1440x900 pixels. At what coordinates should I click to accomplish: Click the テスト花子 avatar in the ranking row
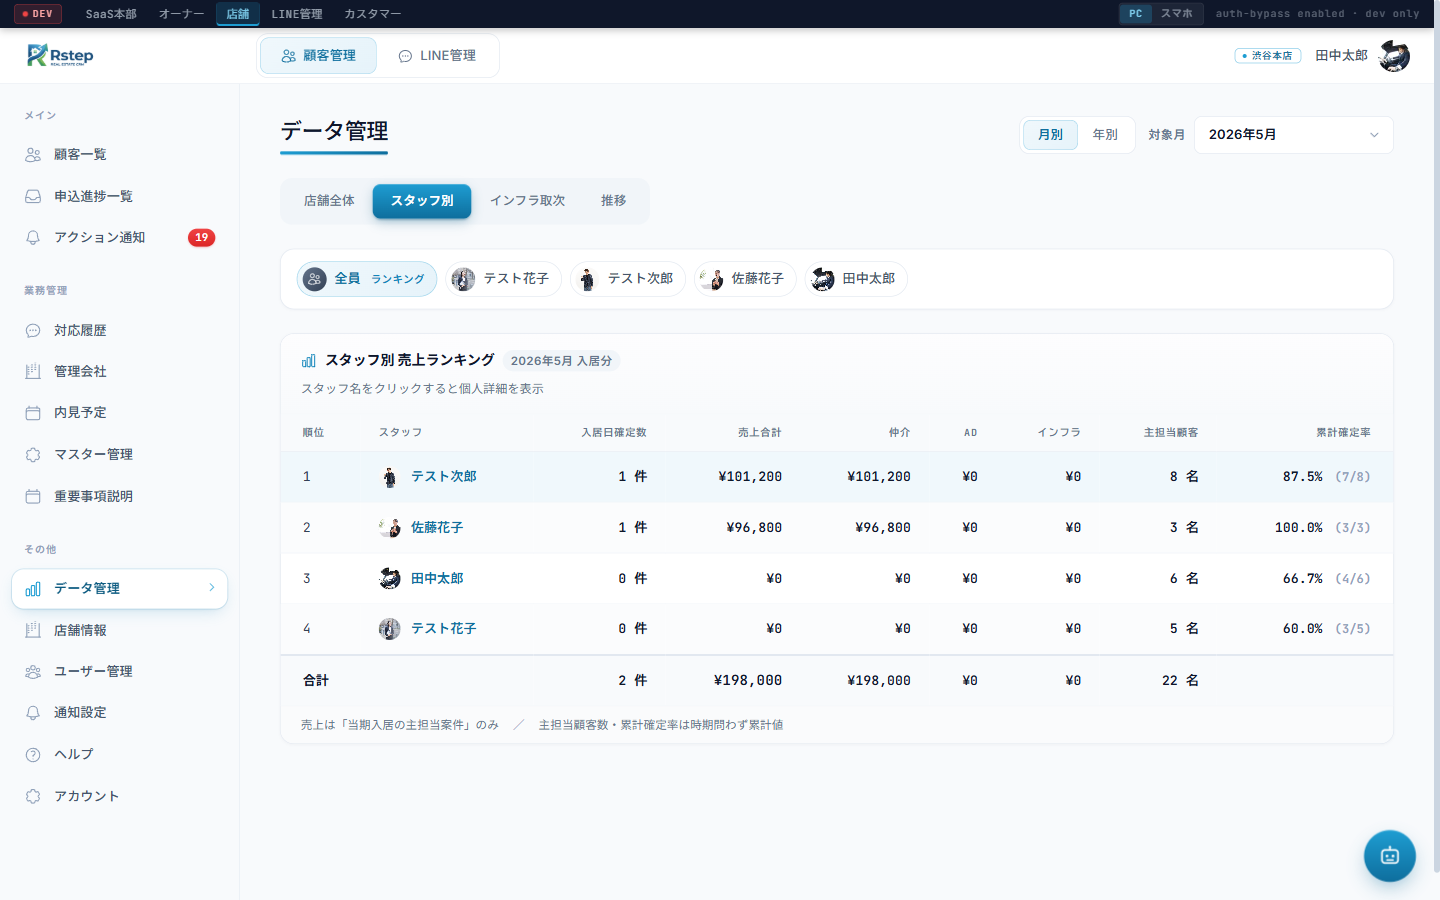(x=390, y=629)
